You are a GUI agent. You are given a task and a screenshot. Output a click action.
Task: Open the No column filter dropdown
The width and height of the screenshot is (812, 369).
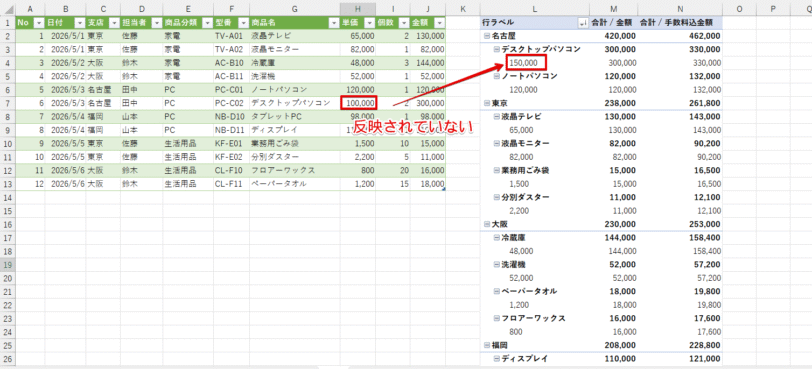[x=39, y=23]
